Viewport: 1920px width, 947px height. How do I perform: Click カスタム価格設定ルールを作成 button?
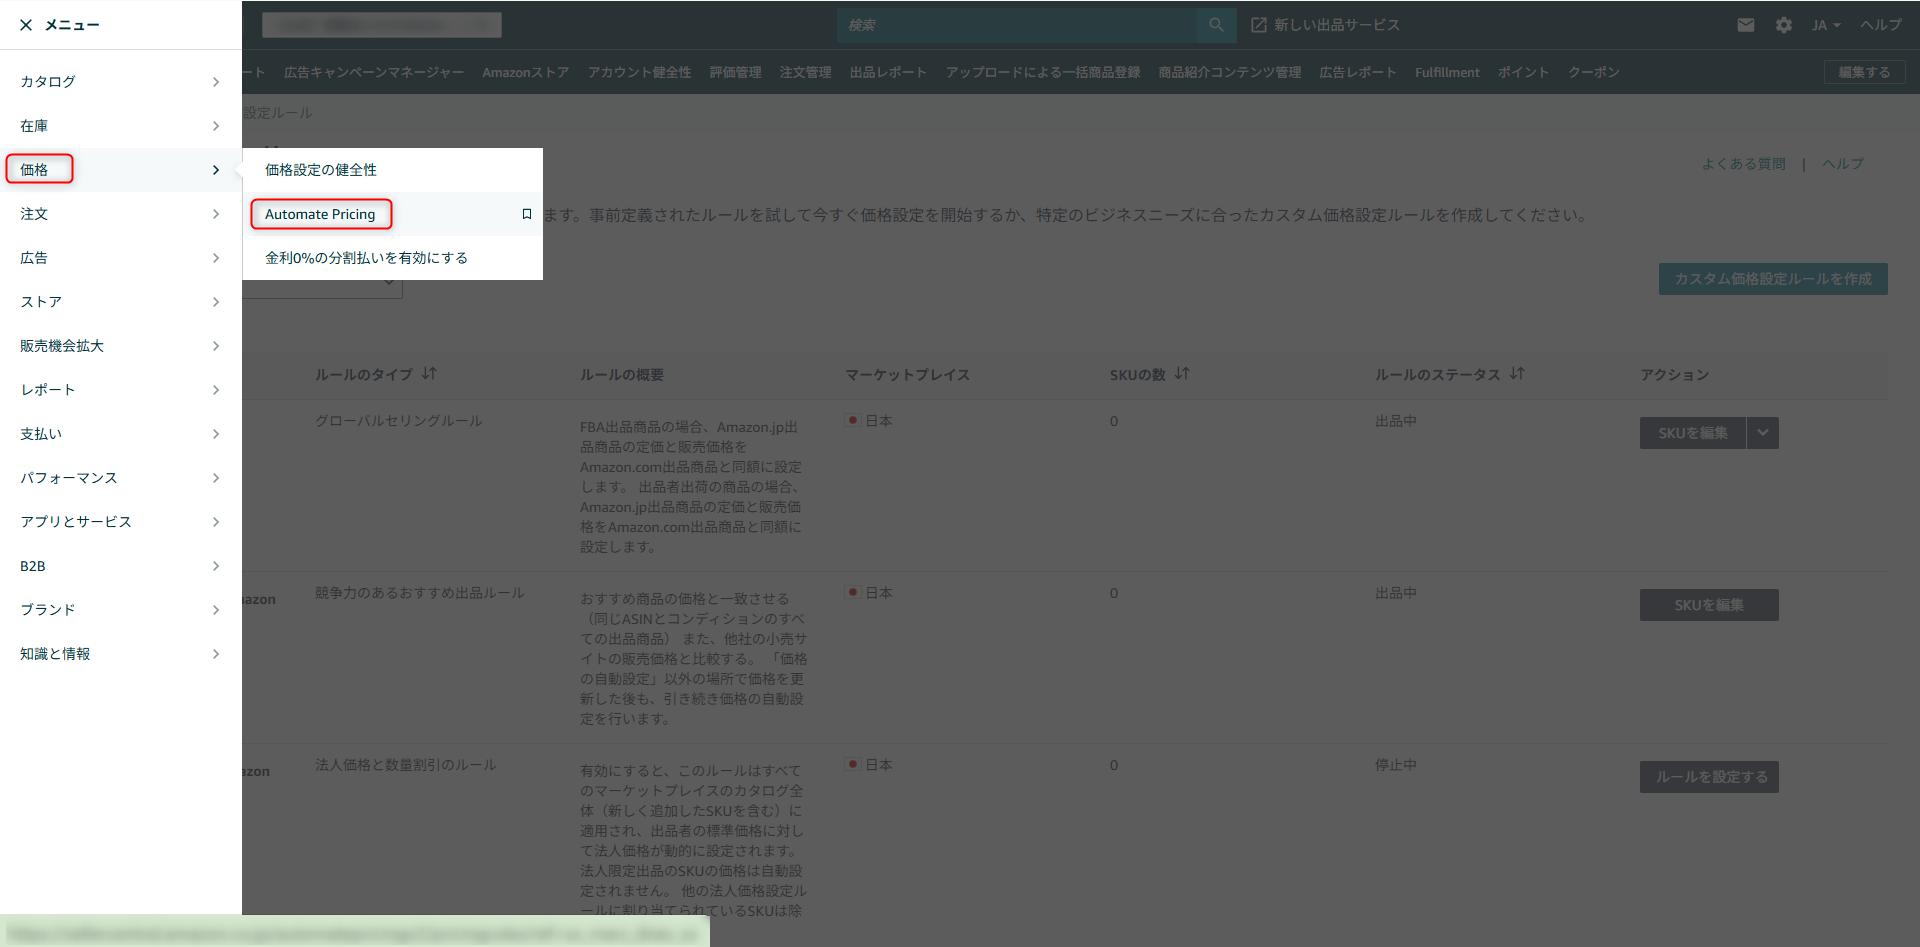coord(1772,279)
